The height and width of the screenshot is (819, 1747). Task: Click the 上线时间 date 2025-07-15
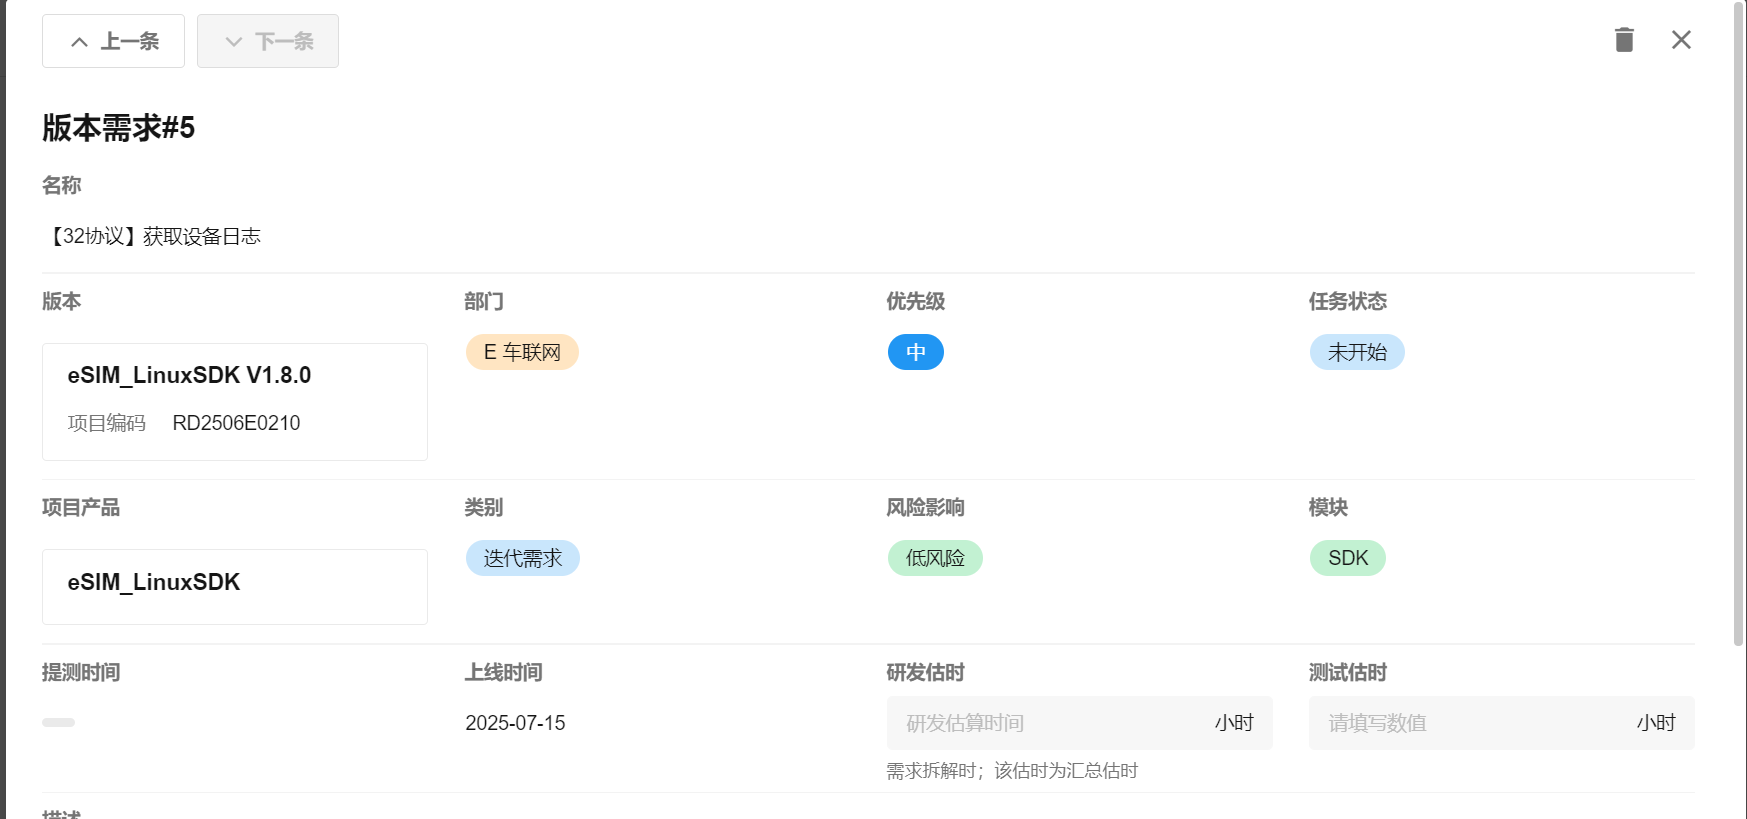[x=515, y=723]
